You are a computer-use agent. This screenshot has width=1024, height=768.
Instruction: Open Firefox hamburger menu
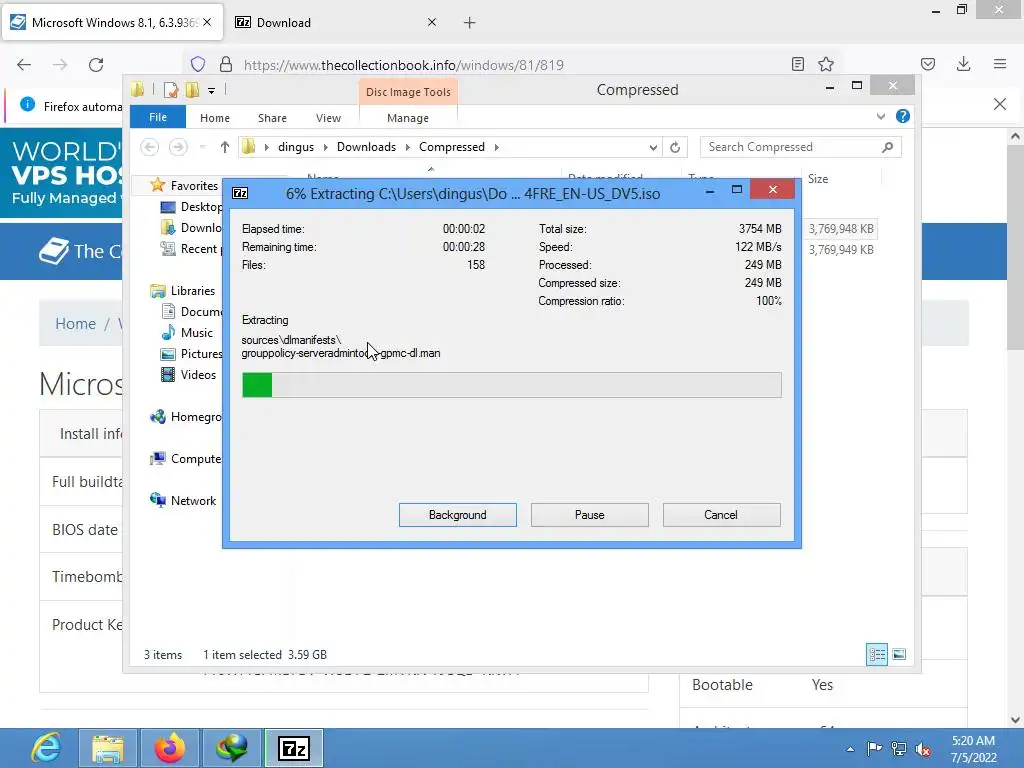coord(1000,64)
